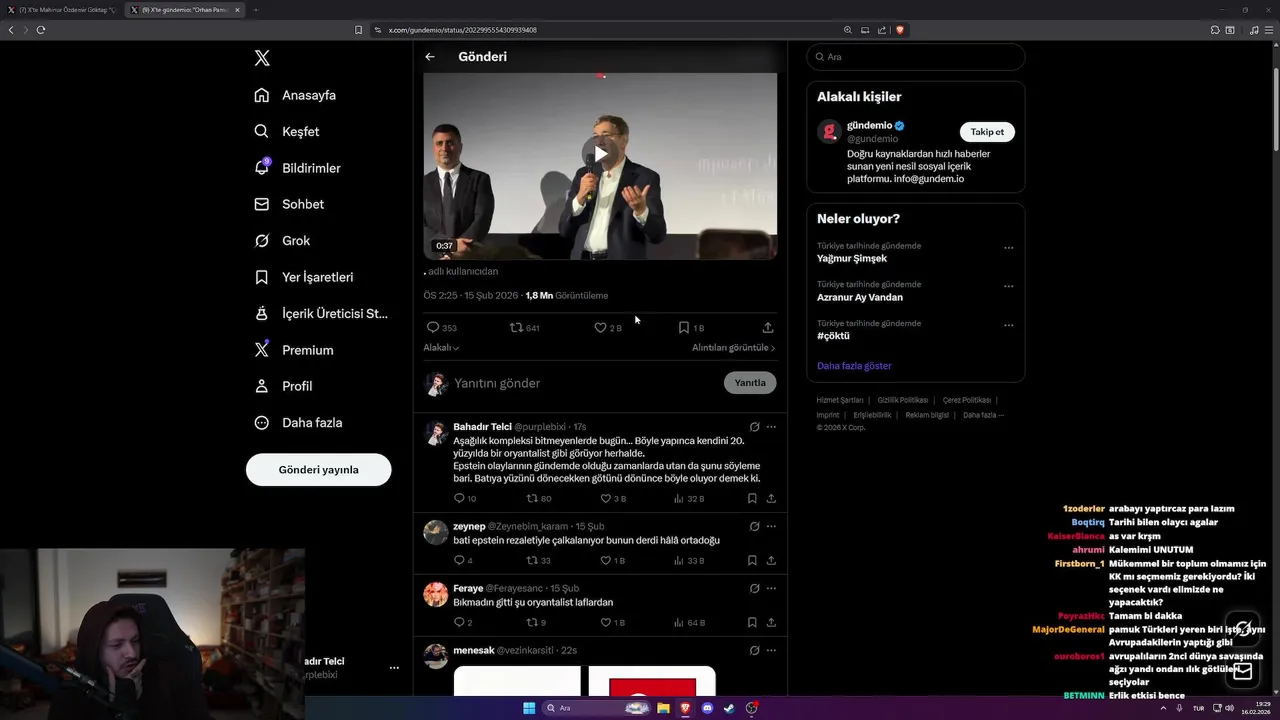Open more options on menesak reply
Image resolution: width=1280 pixels, height=720 pixels.
click(x=771, y=650)
